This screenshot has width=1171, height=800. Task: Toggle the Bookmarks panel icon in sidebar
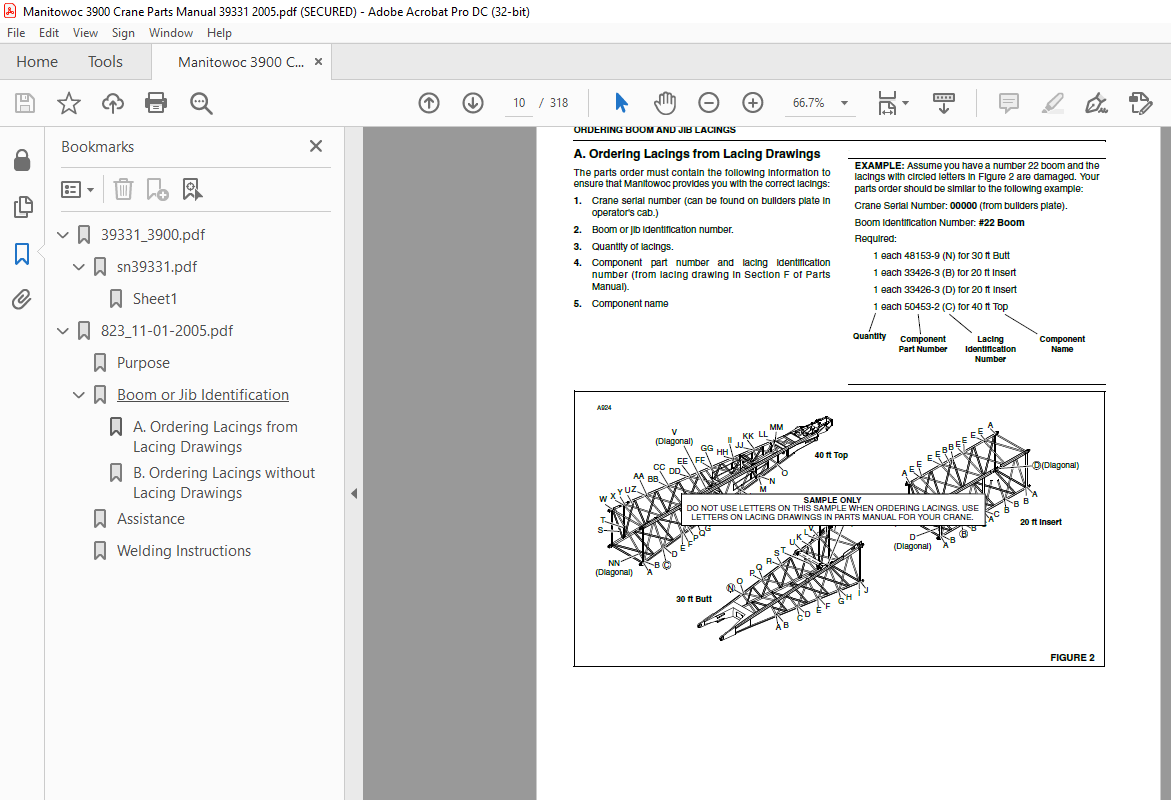click(22, 254)
